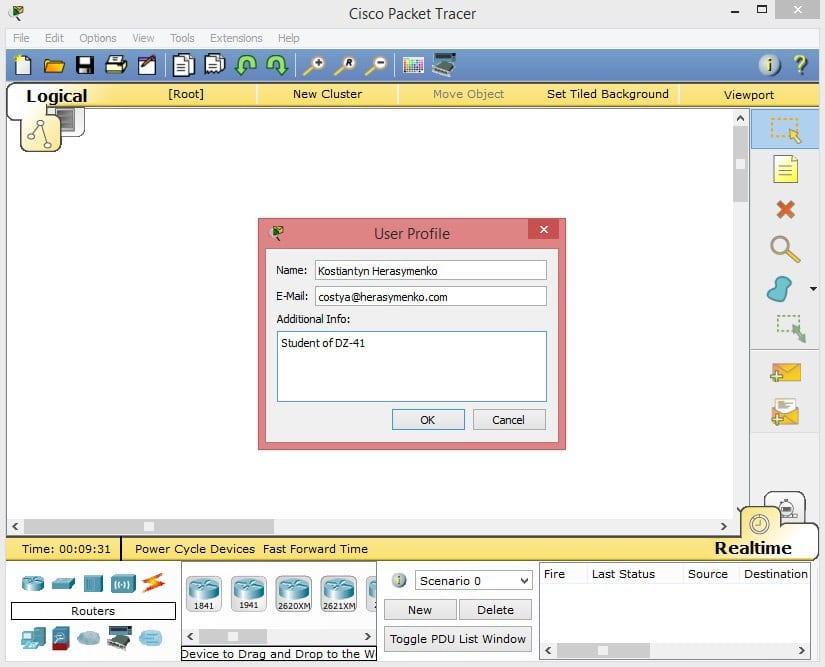Click Set Tiled Background button
825x667 pixels.
pyautogui.click(x=608, y=94)
